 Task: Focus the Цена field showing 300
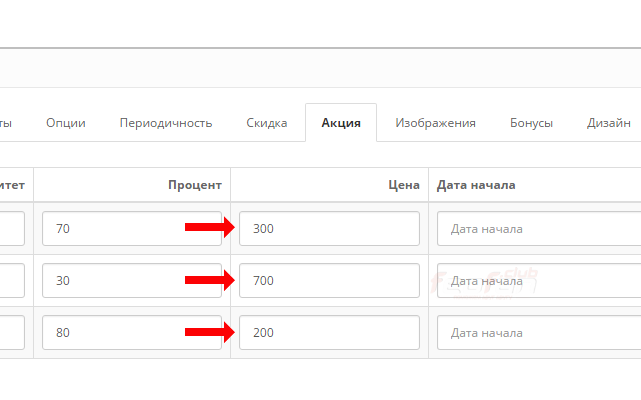point(329,229)
